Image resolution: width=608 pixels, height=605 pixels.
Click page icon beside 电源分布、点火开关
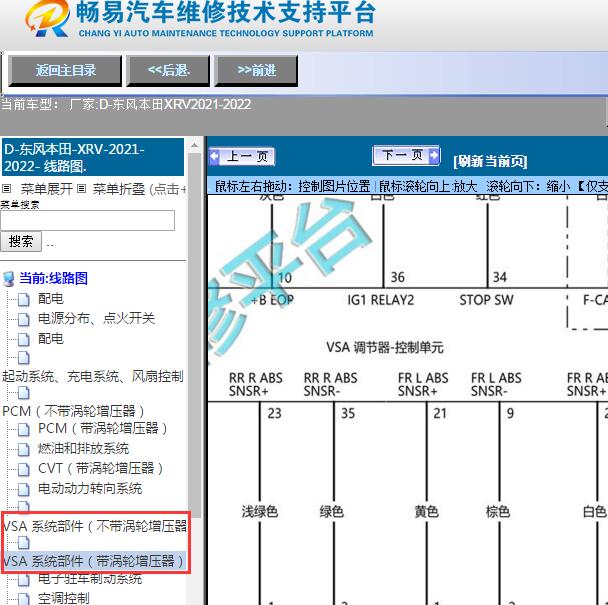(x=24, y=320)
